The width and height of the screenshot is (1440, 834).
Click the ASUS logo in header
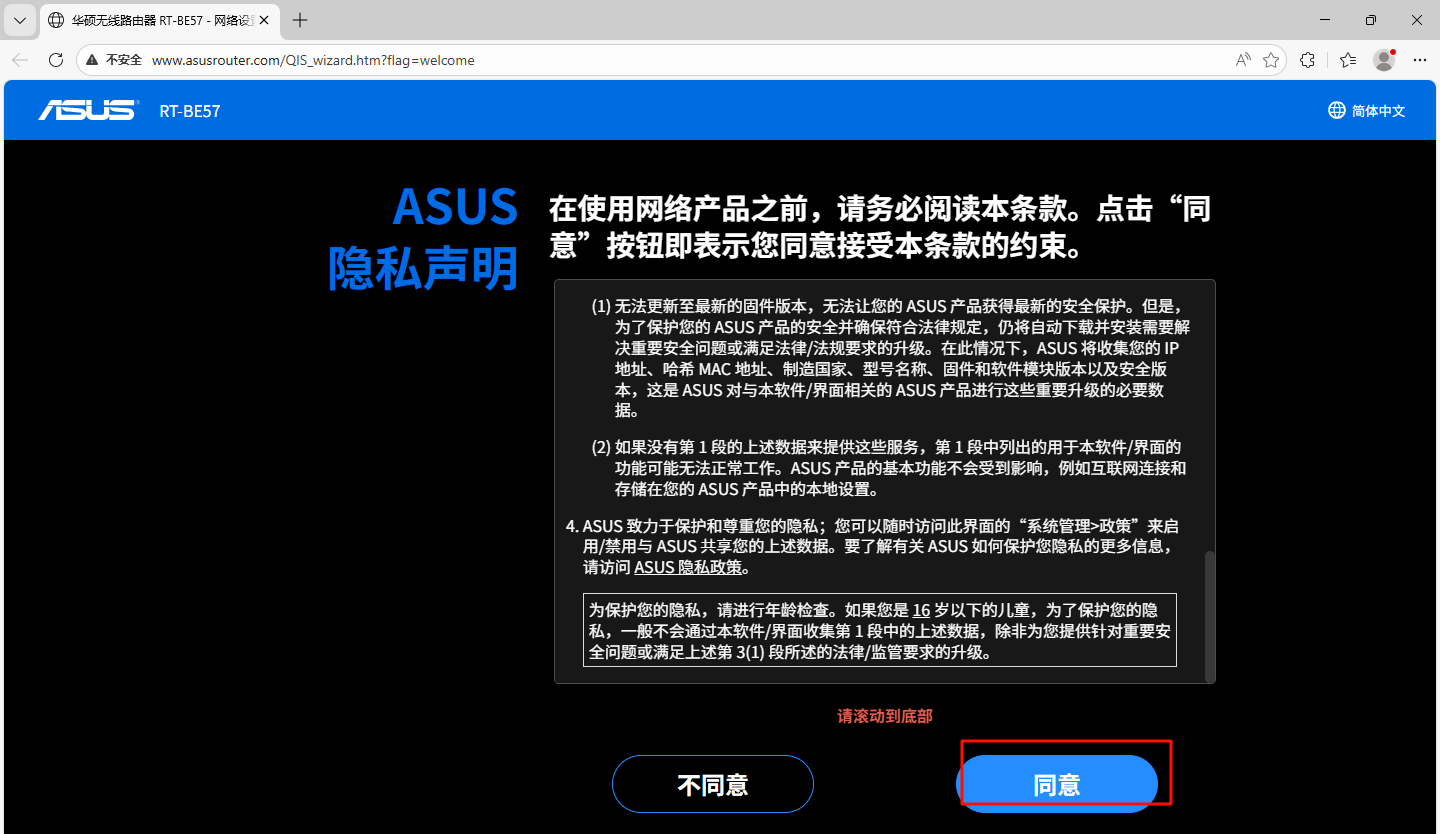(x=88, y=110)
